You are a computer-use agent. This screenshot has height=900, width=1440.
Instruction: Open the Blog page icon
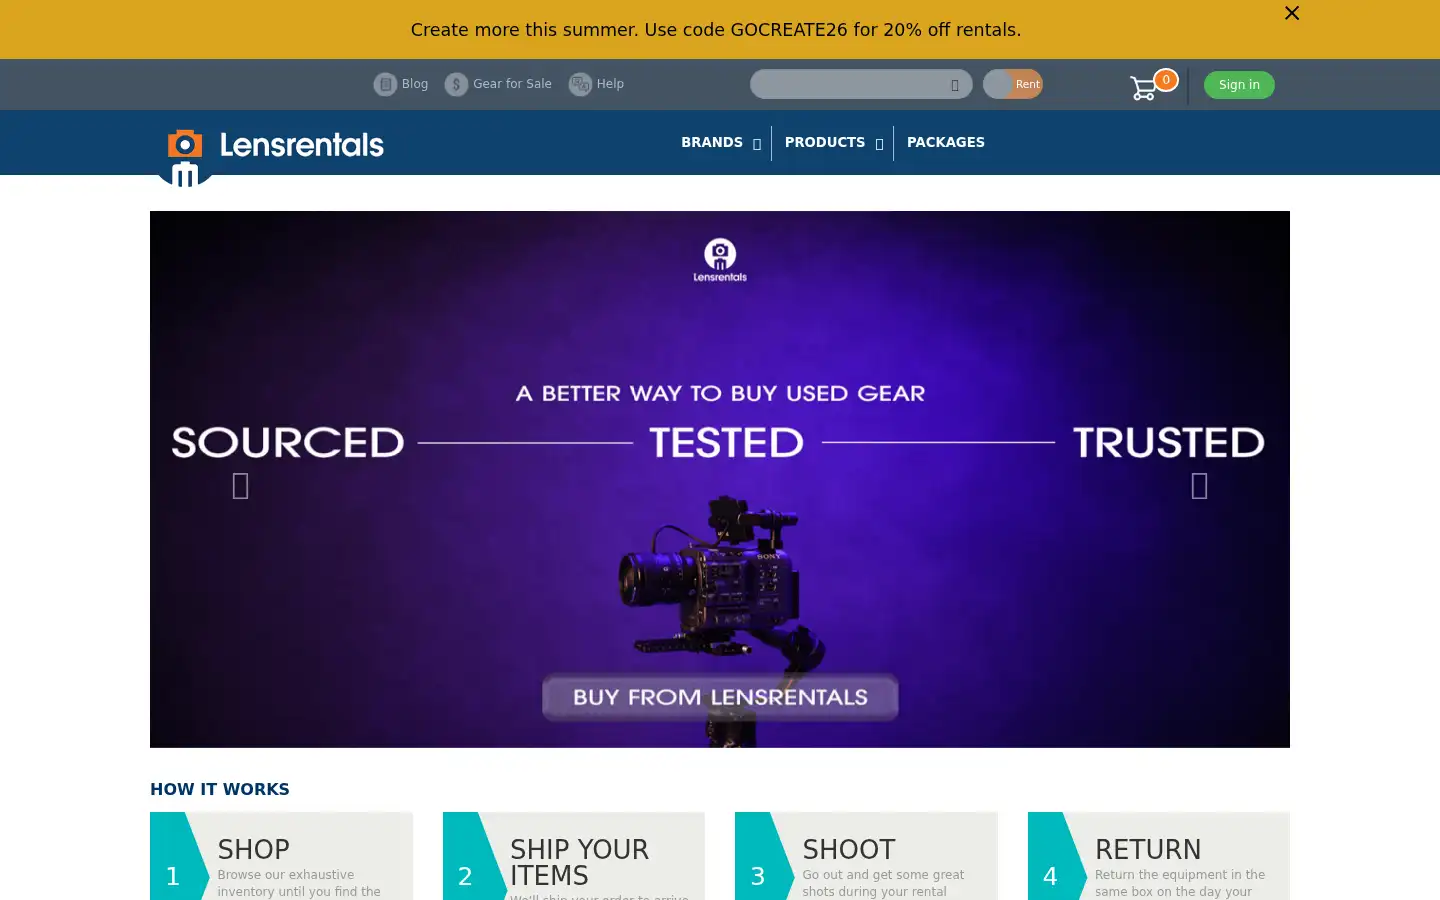385,85
